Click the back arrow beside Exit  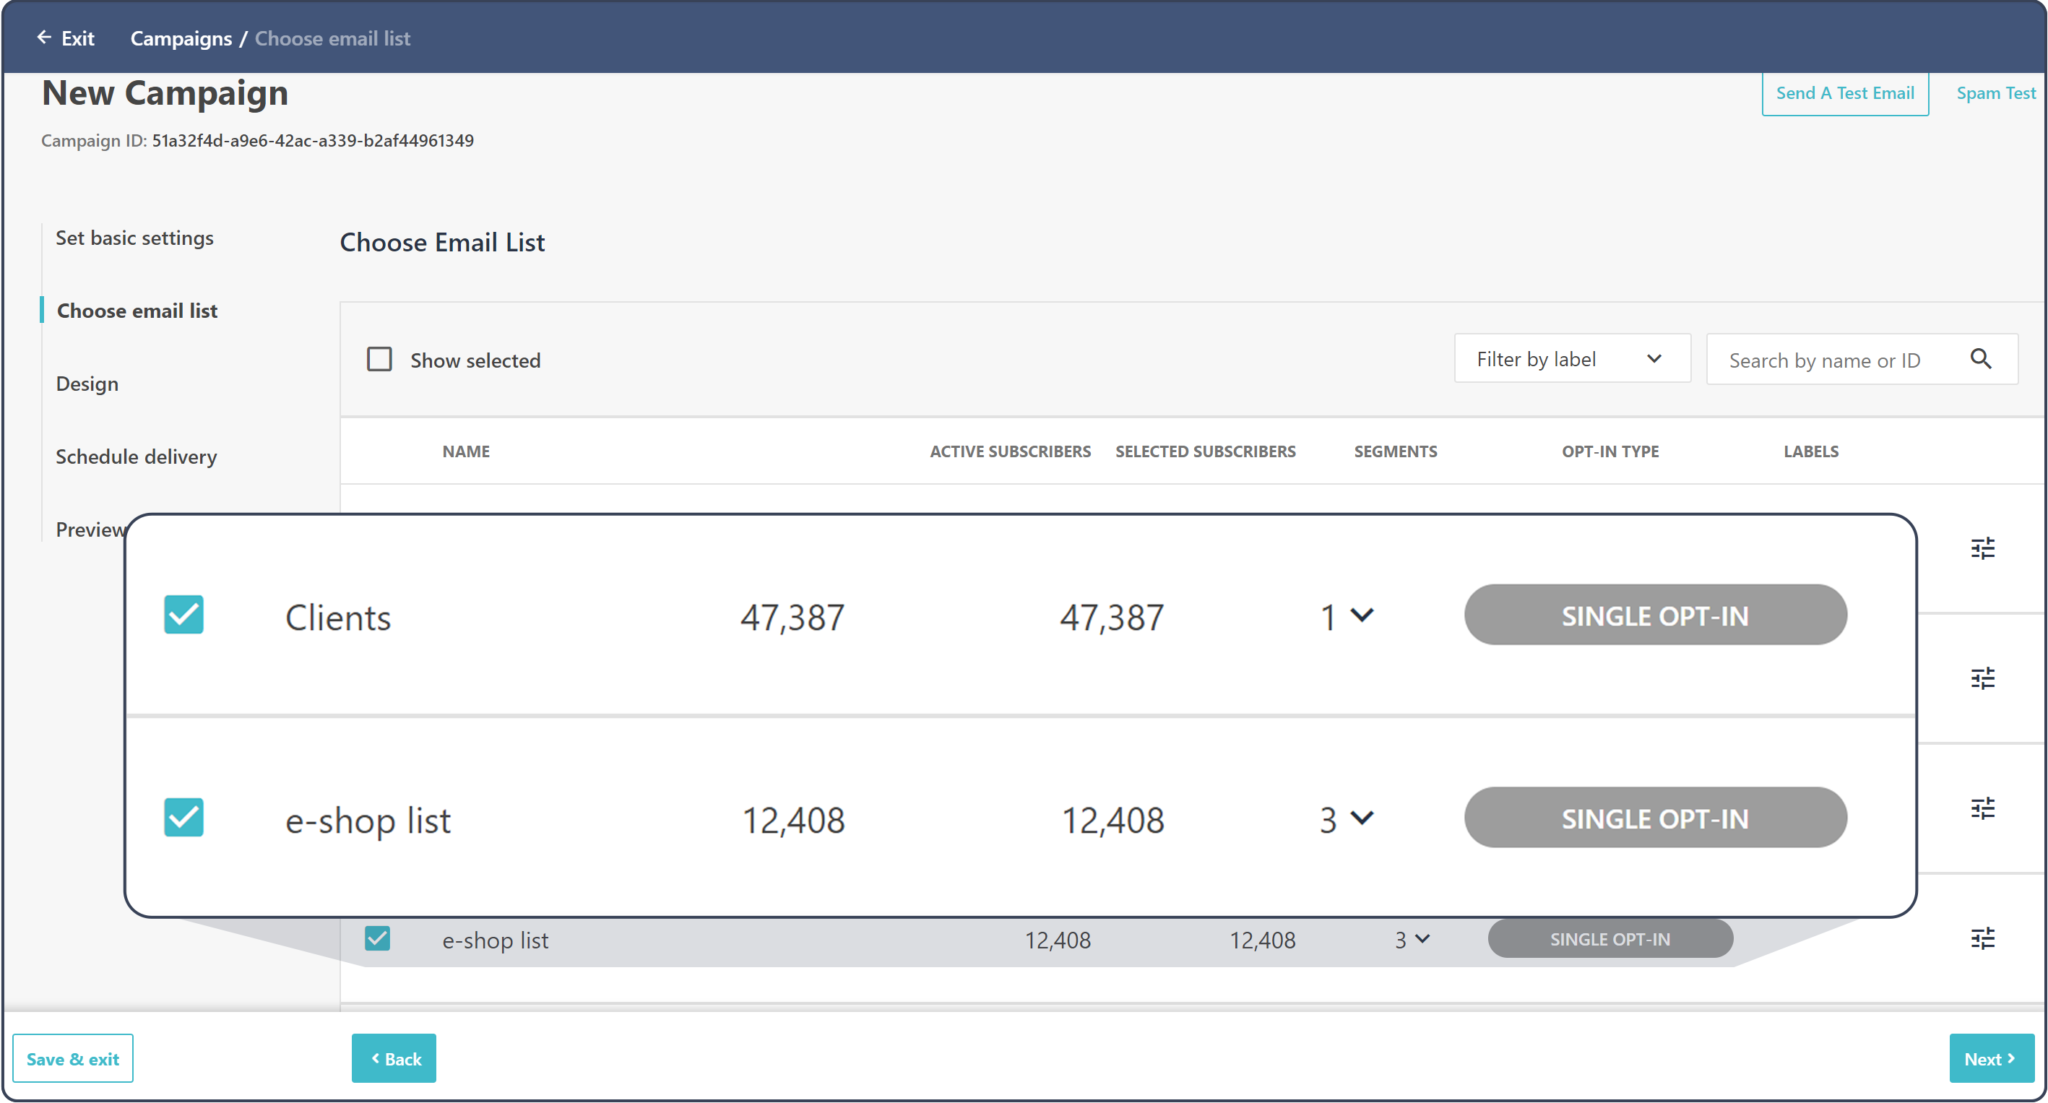(x=42, y=37)
